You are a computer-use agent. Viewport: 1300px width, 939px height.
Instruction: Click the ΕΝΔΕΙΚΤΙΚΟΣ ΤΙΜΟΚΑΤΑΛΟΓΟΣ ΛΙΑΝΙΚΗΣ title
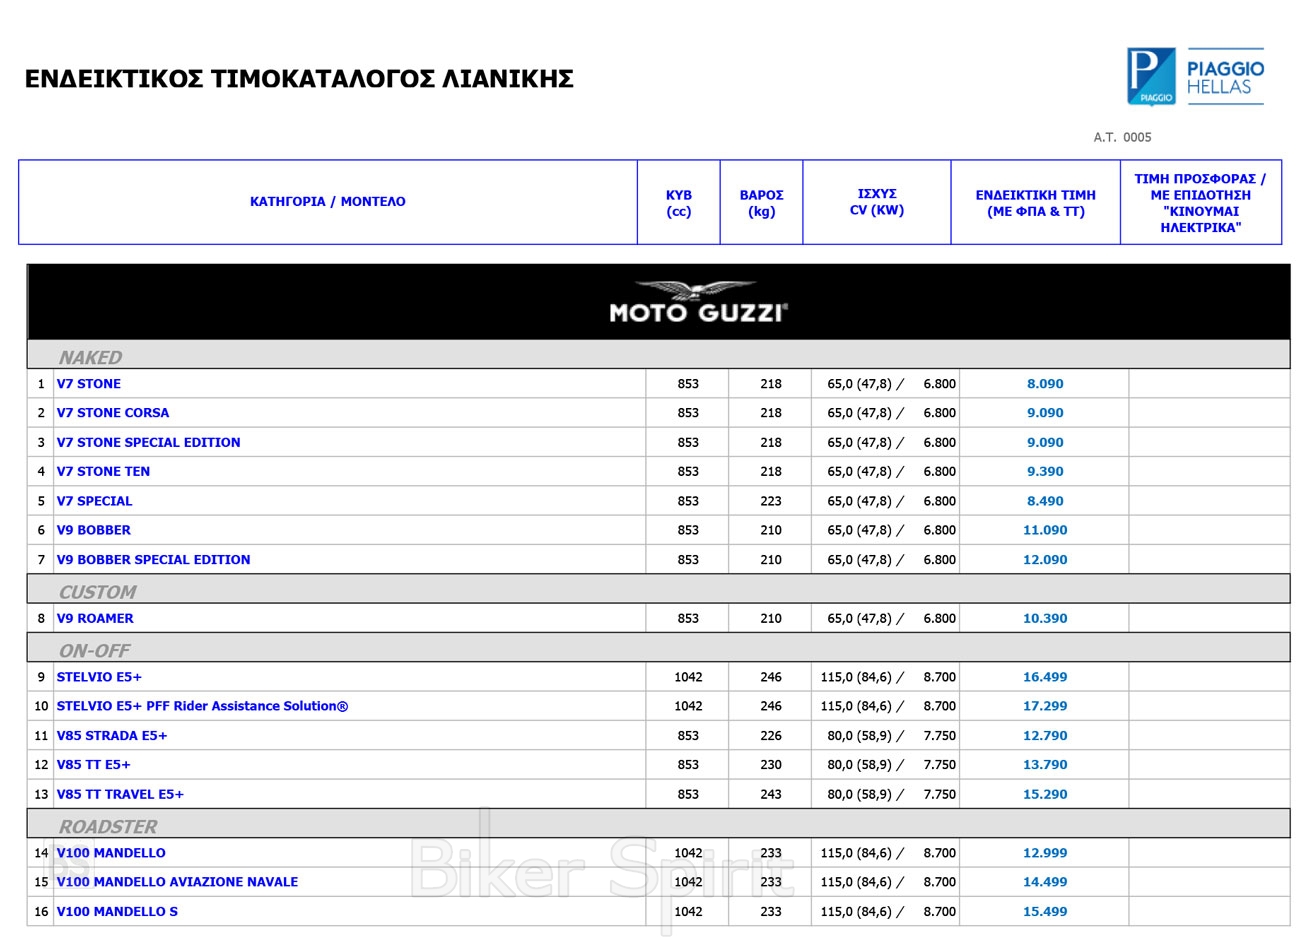tap(299, 79)
